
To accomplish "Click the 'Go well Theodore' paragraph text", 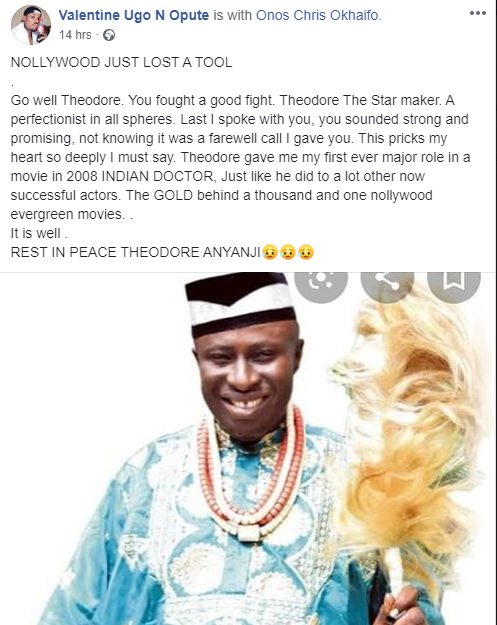I will [240, 157].
